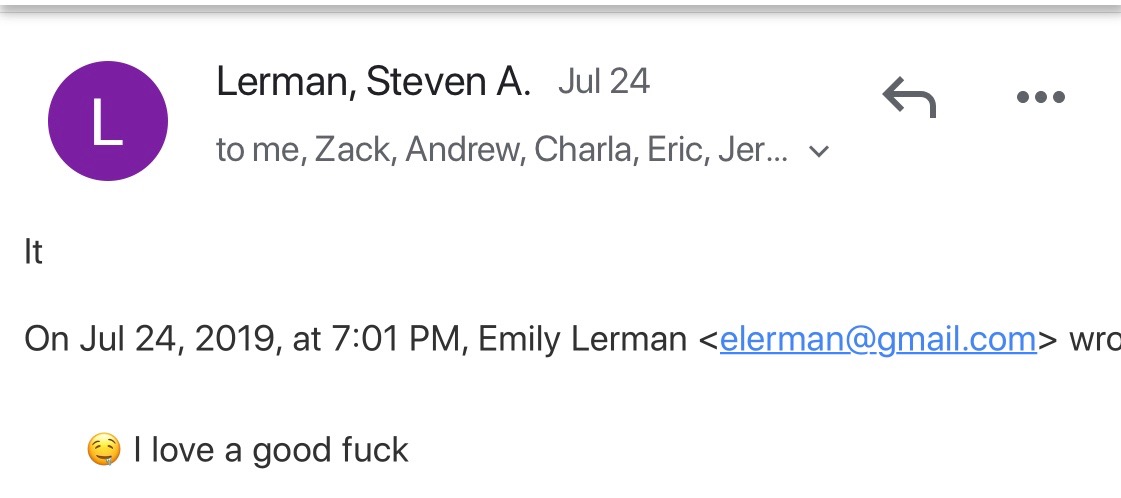The image size is (1121, 498).
Task: Click sender name Lerman, Steven A.
Action: [373, 82]
